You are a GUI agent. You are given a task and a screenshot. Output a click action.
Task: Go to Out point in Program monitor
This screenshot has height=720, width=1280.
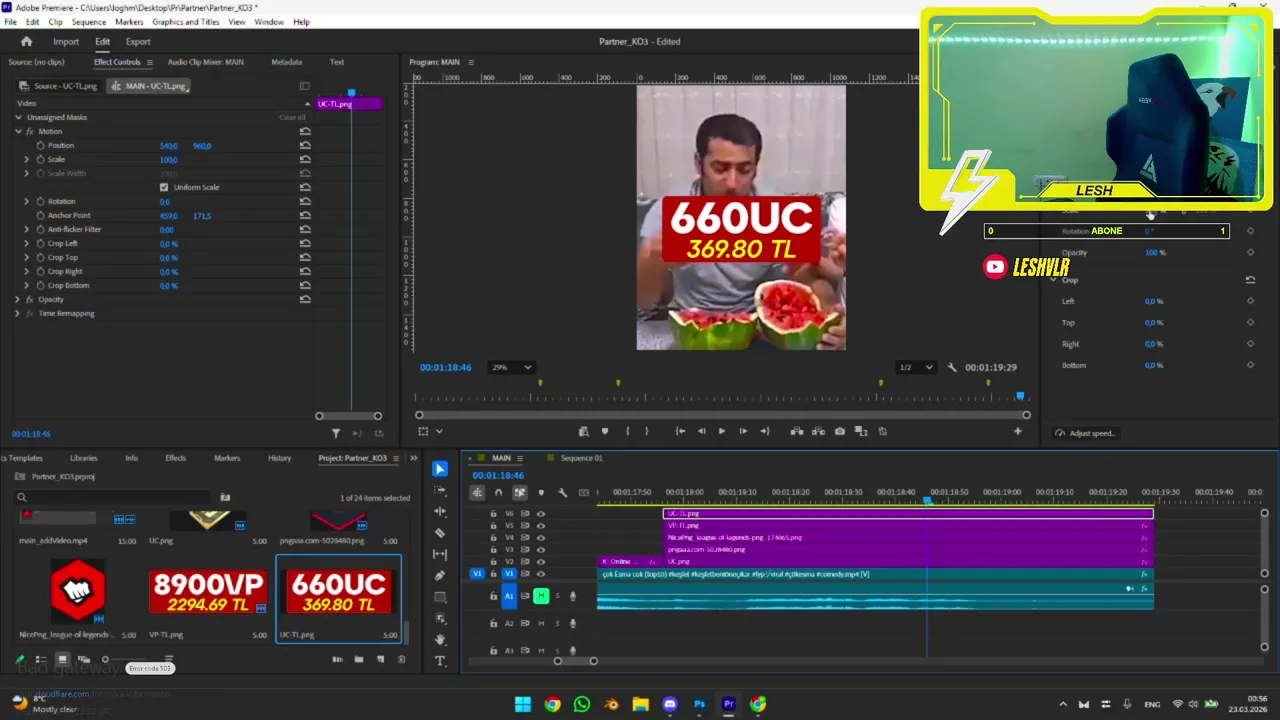[x=764, y=431]
